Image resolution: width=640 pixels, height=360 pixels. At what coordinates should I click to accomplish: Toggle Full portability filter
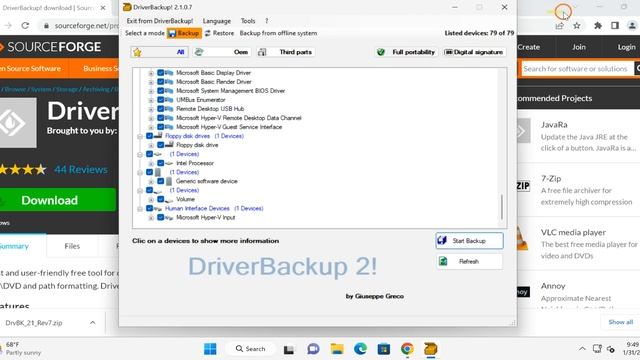click(x=406, y=52)
